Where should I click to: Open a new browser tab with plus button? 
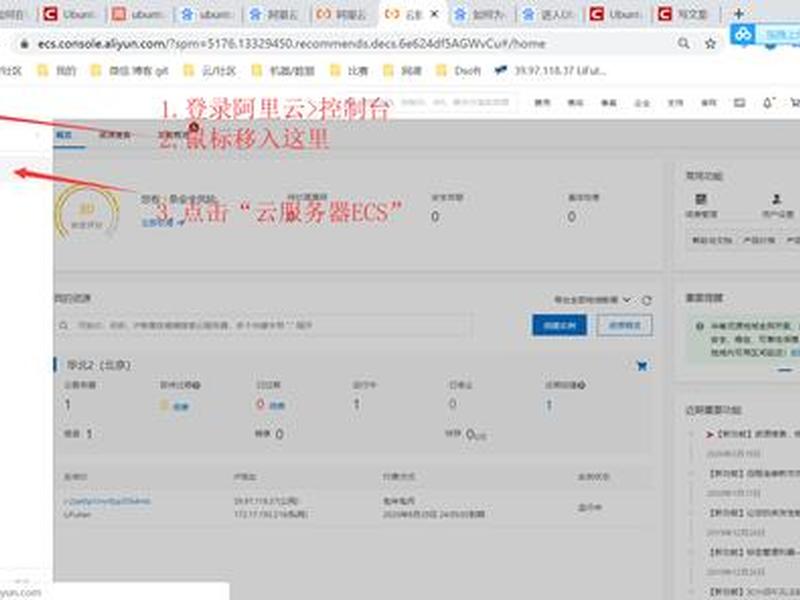pyautogui.click(x=739, y=14)
